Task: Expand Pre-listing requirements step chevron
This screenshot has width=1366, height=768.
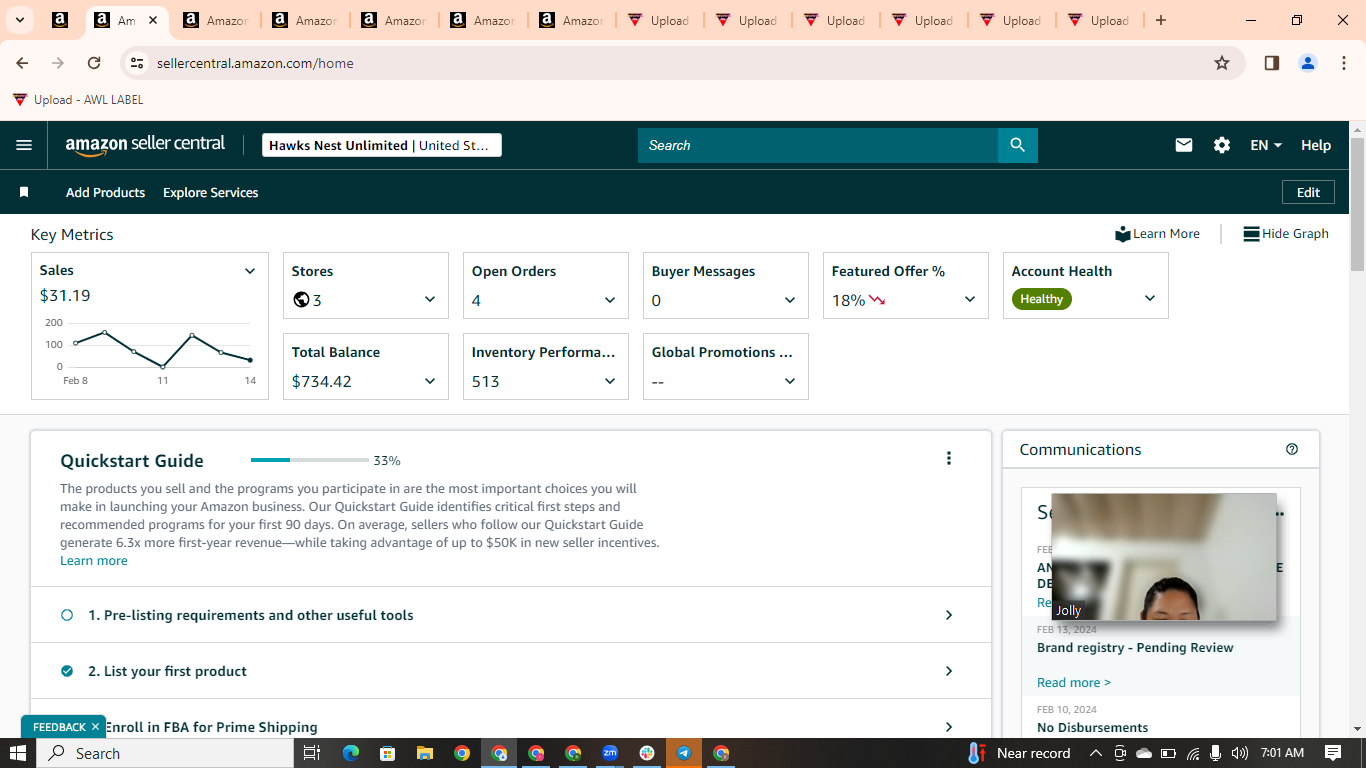Action: point(949,615)
